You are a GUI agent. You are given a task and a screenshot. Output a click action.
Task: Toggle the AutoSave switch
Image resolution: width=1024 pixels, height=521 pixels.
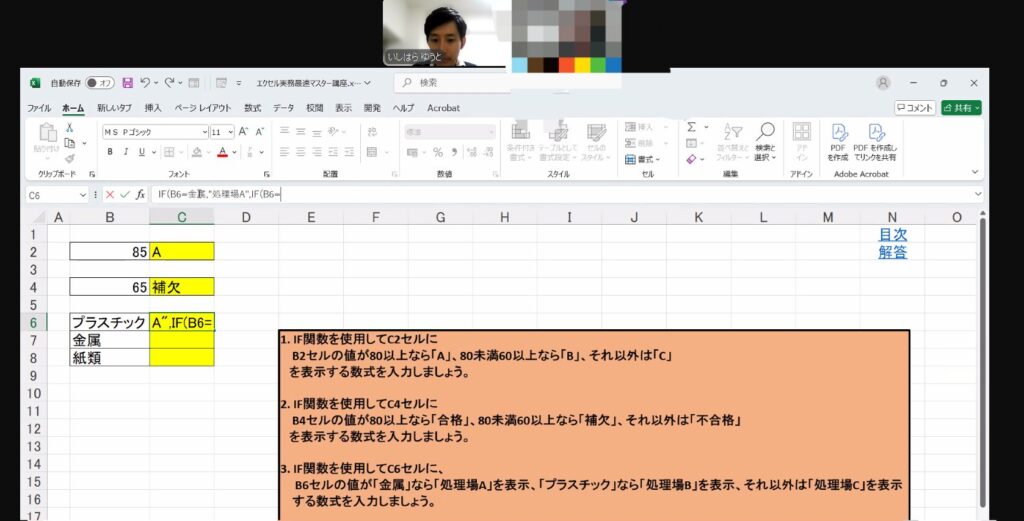point(99,83)
